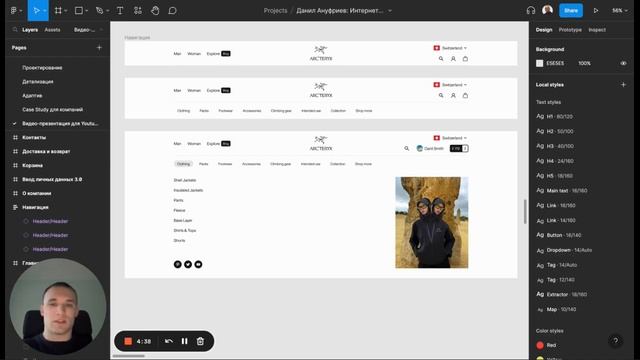Screen dimensions: 640x360
Task: Add a local style with plus icon
Action: pyautogui.click(x=623, y=84)
